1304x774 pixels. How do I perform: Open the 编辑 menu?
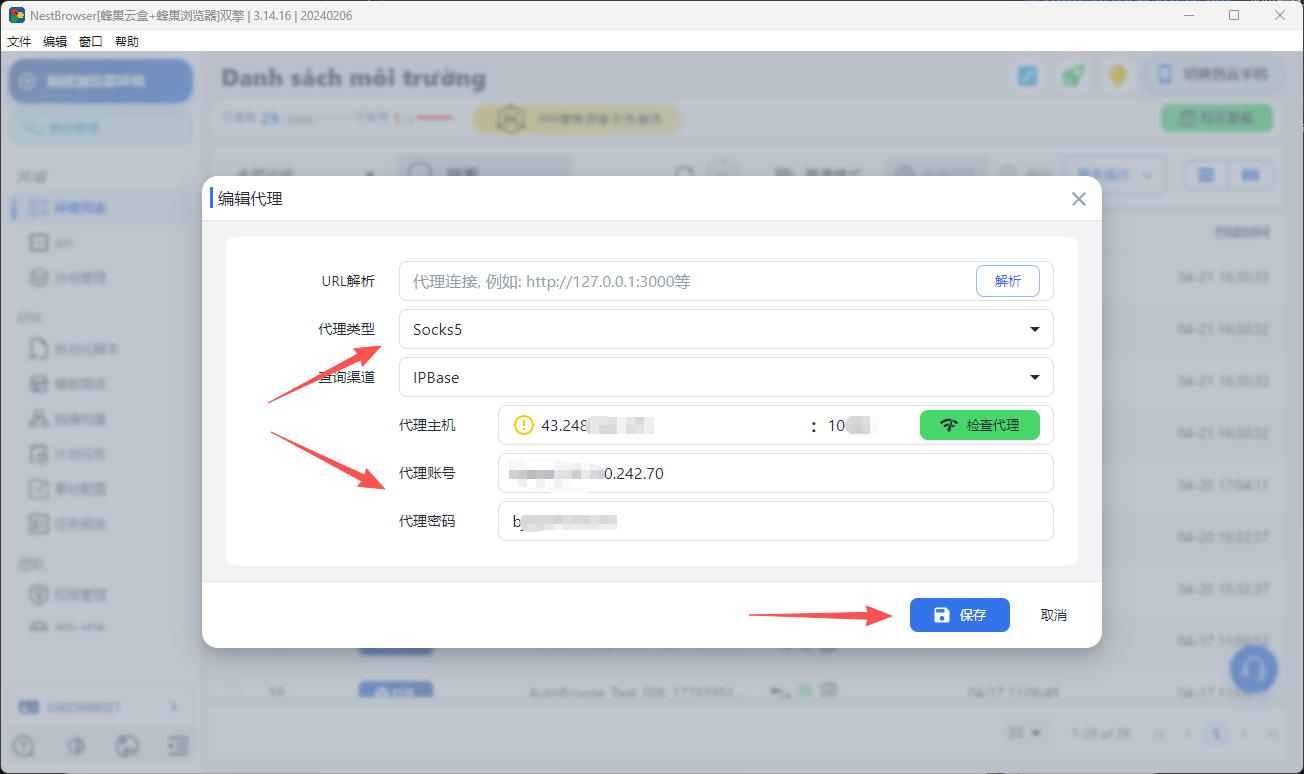click(x=55, y=41)
